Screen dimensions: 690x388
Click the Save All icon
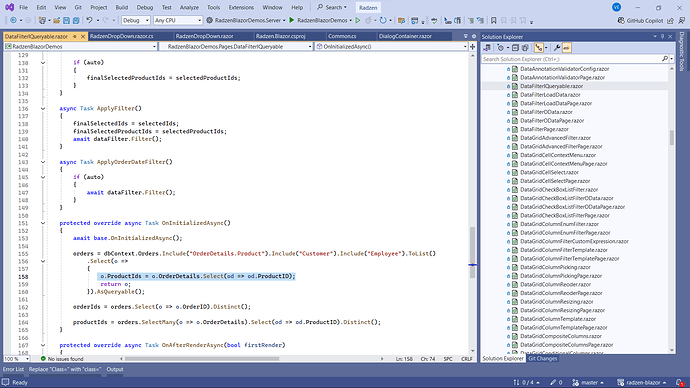(76, 20)
